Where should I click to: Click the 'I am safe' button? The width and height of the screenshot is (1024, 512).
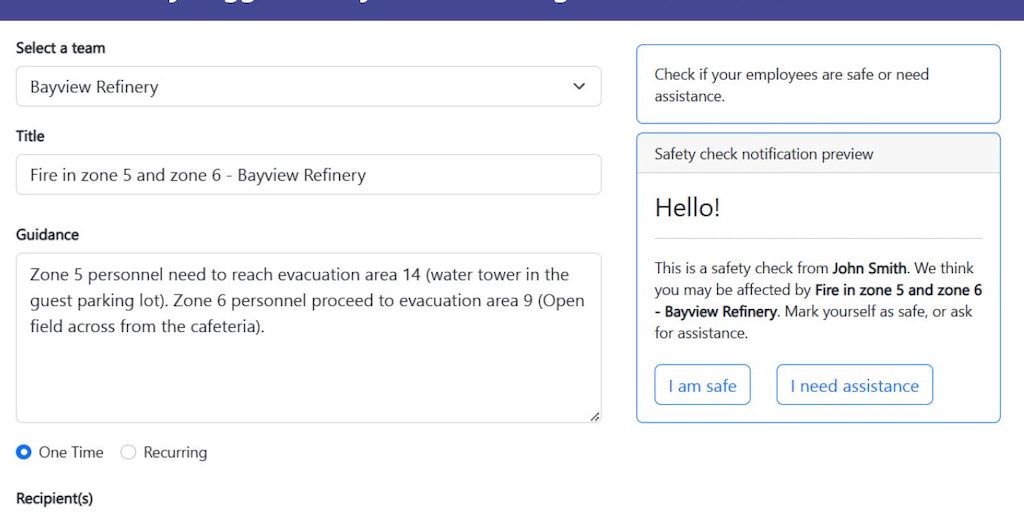[x=702, y=386]
